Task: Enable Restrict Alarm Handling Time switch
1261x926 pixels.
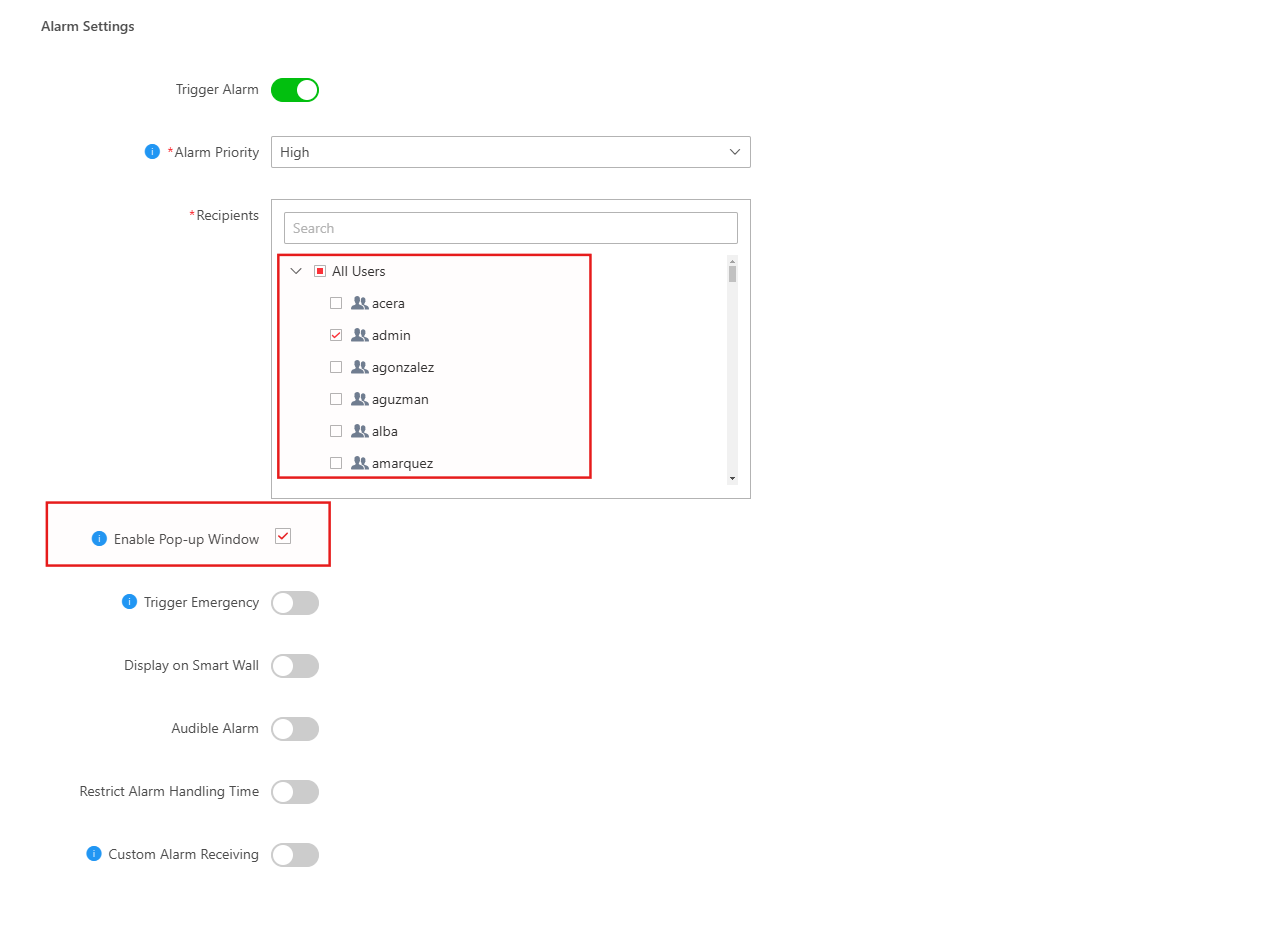Action: (295, 792)
